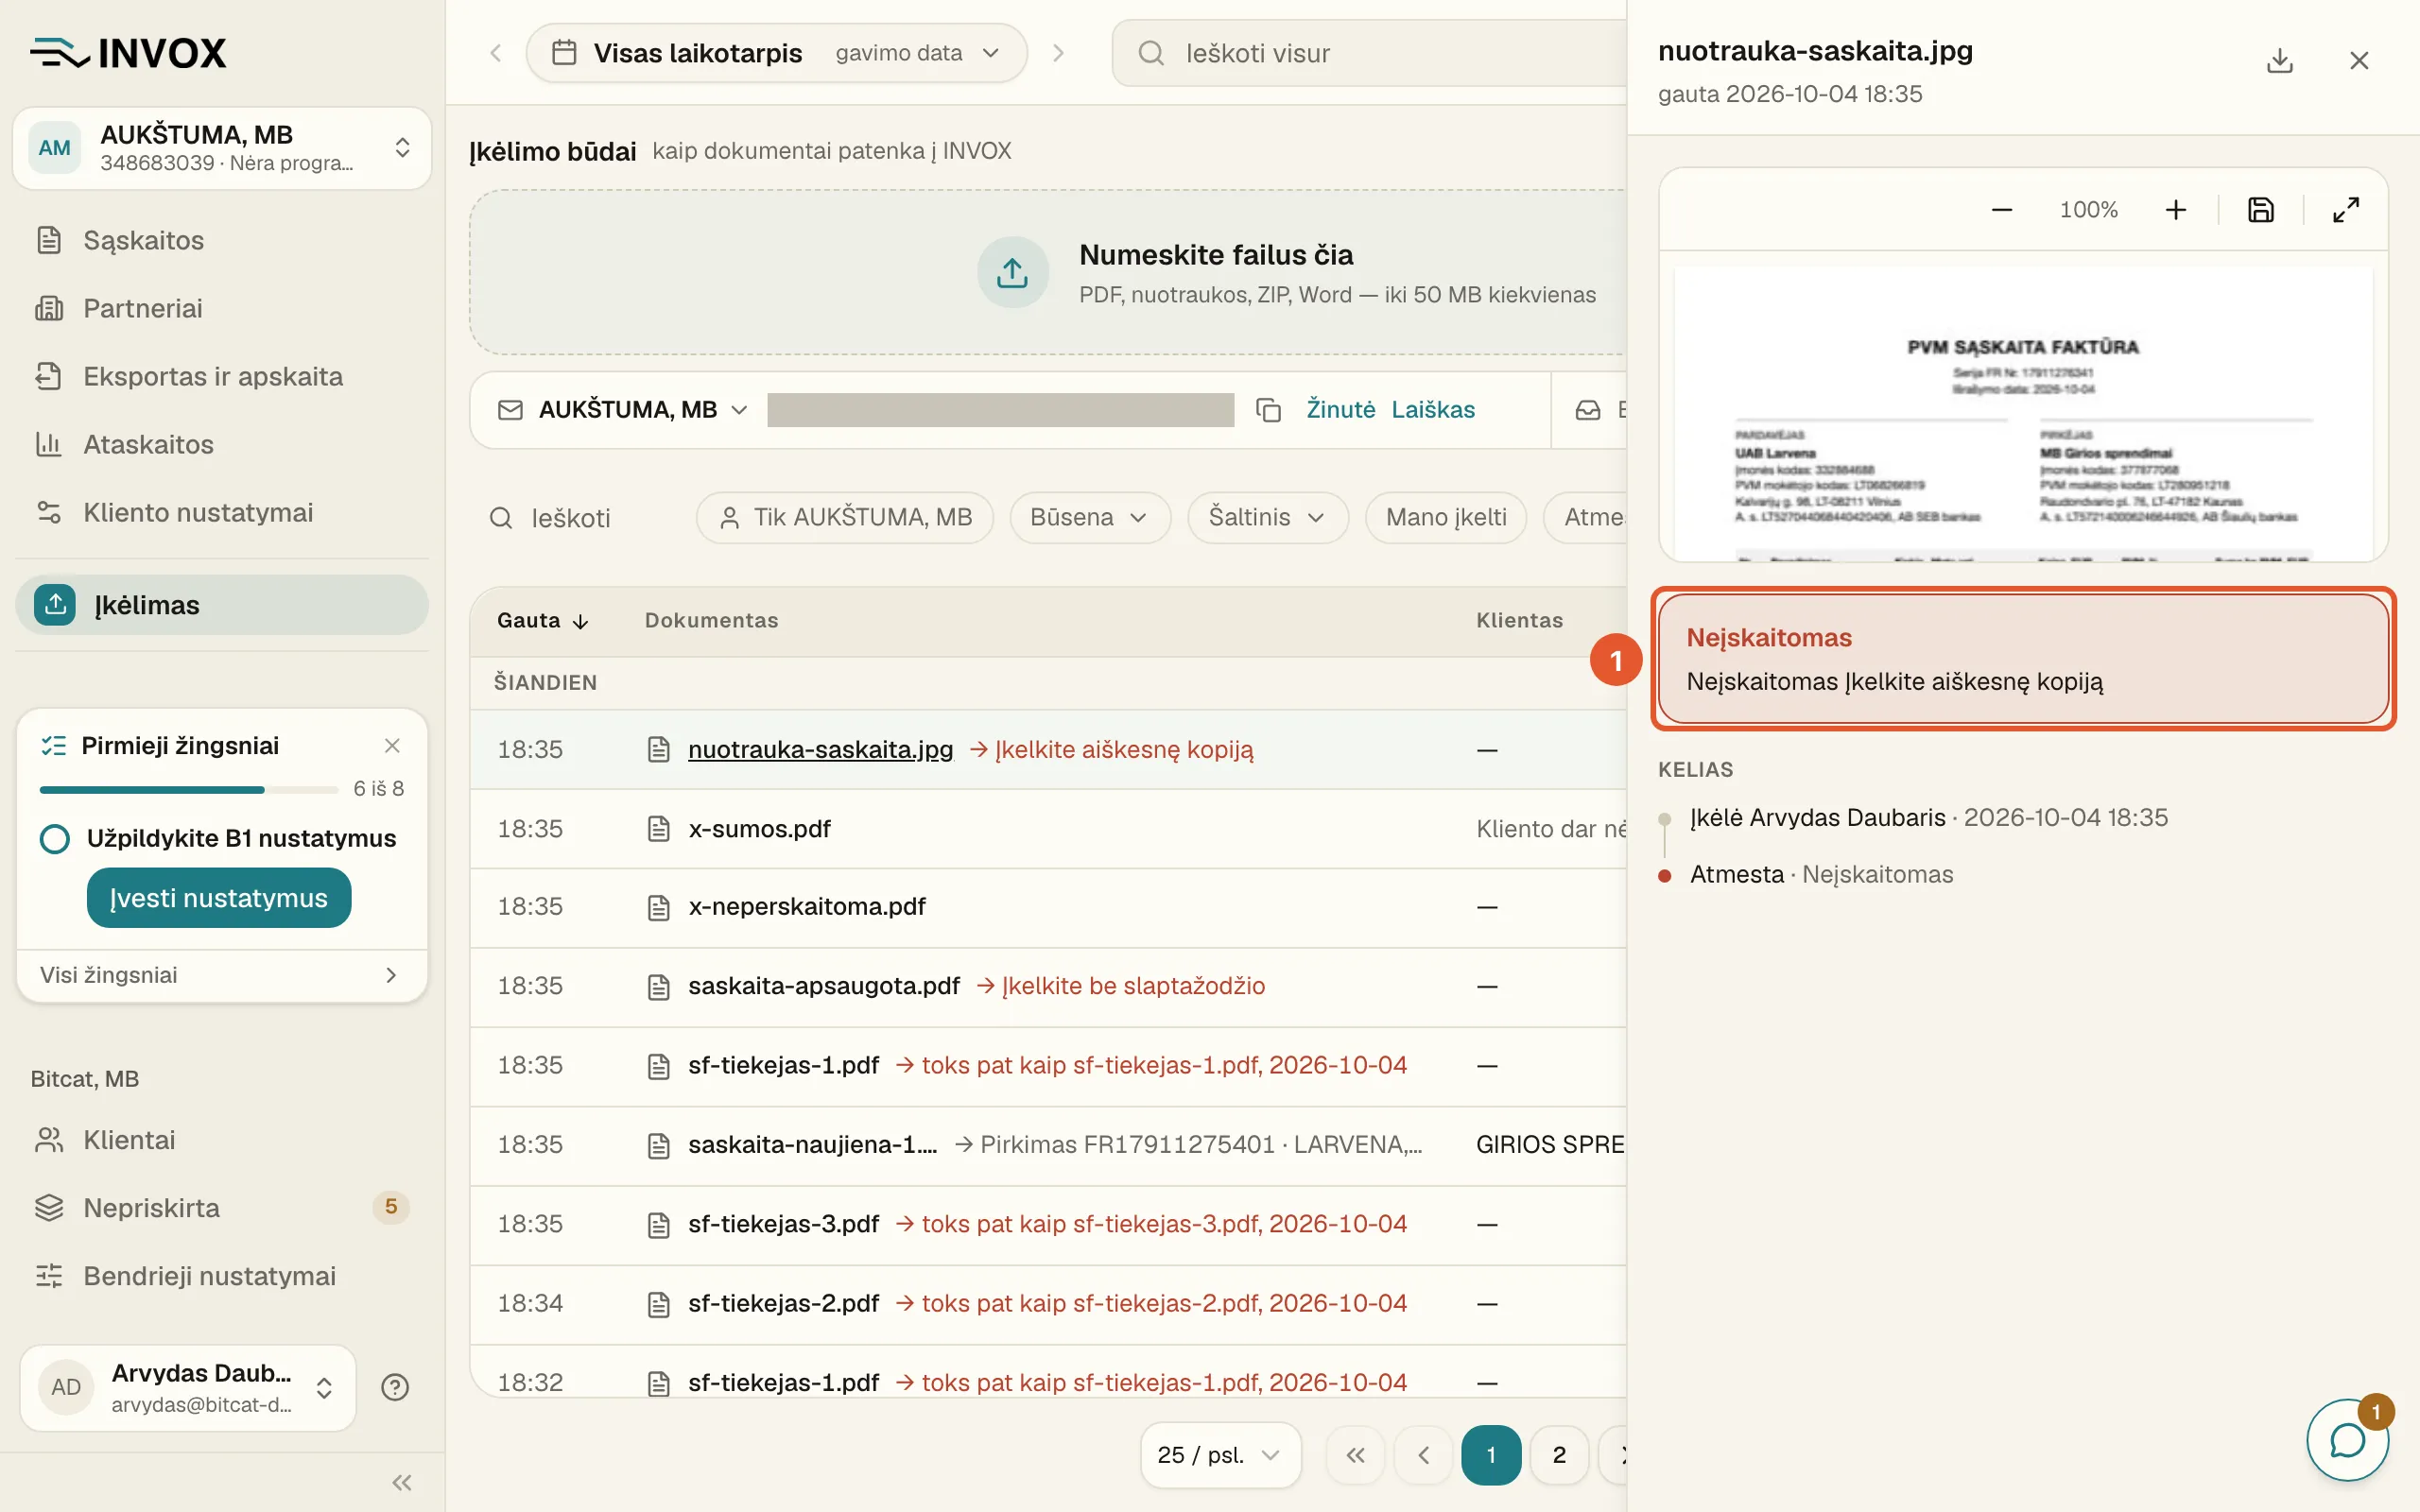Open the 25 / psl. page size dropdown

point(1220,1455)
